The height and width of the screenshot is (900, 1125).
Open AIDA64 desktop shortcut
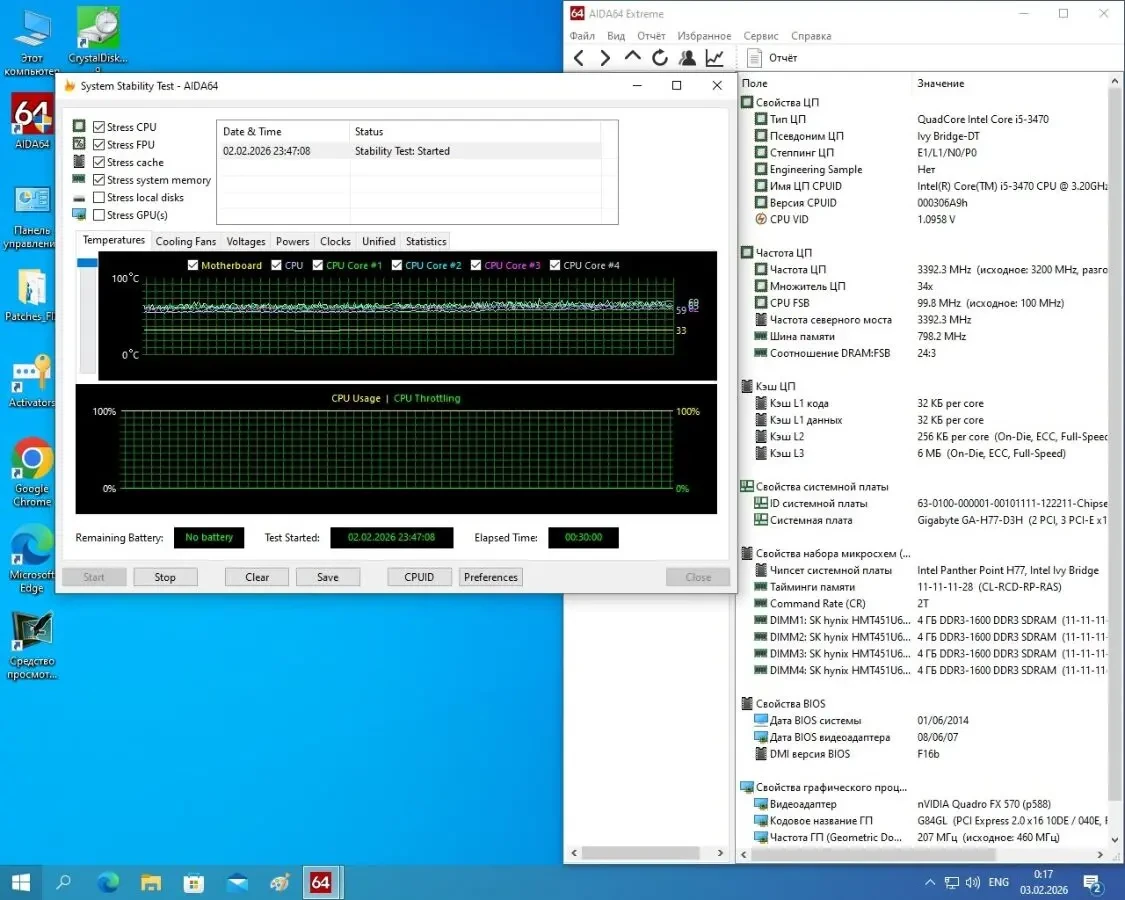tap(32, 121)
